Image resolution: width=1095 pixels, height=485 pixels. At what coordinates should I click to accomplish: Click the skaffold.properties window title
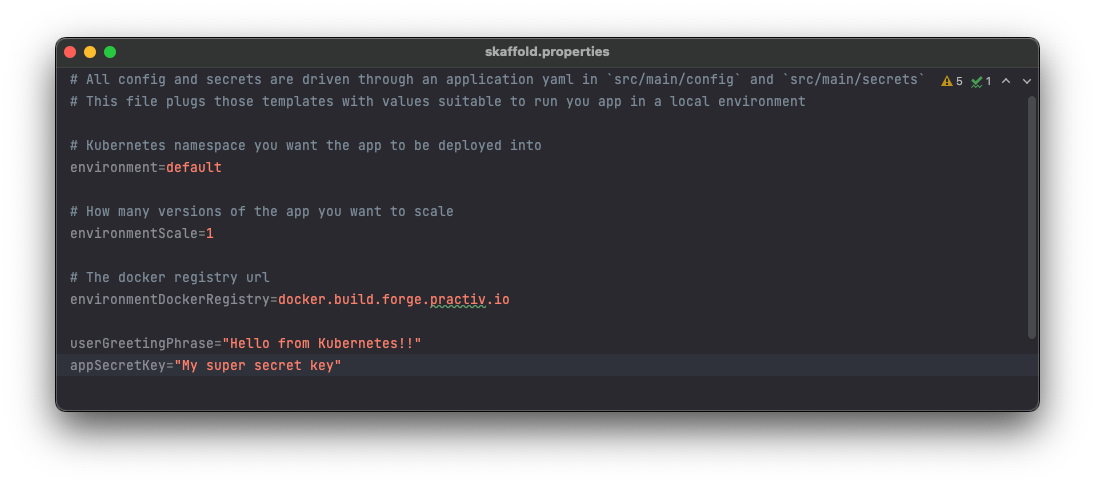[x=547, y=52]
